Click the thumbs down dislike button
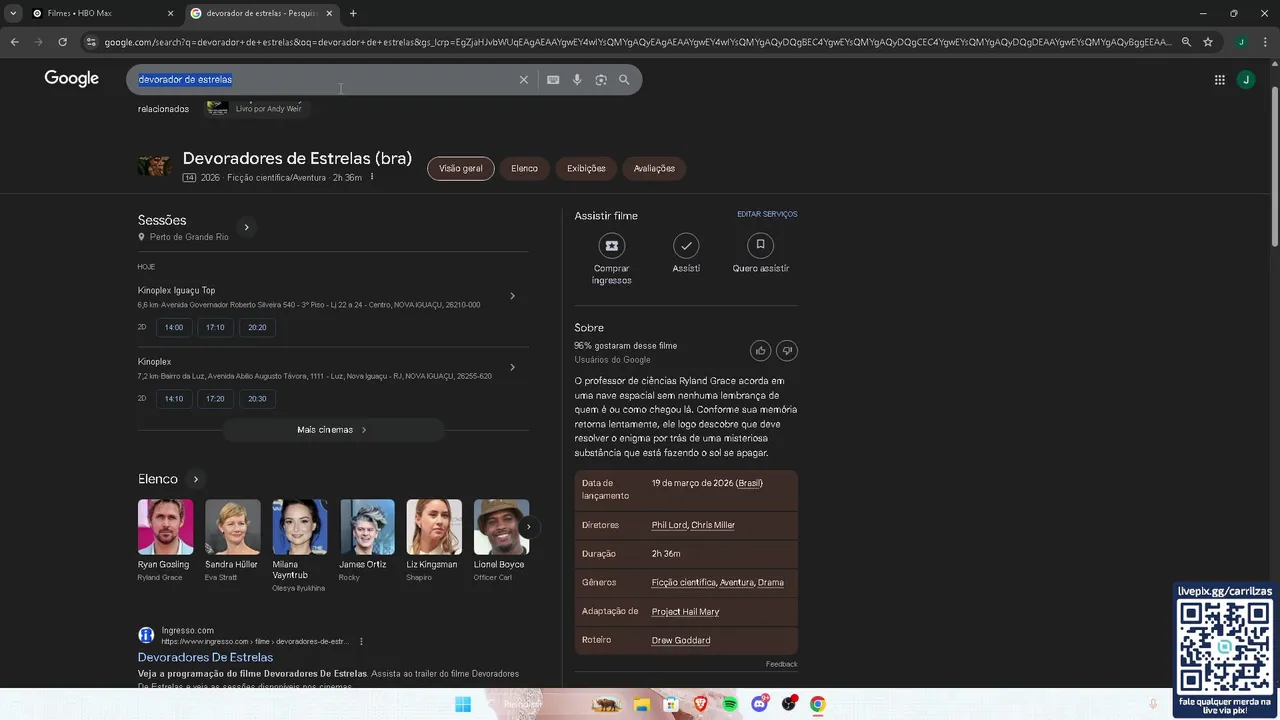This screenshot has height=720, width=1280. coord(787,351)
